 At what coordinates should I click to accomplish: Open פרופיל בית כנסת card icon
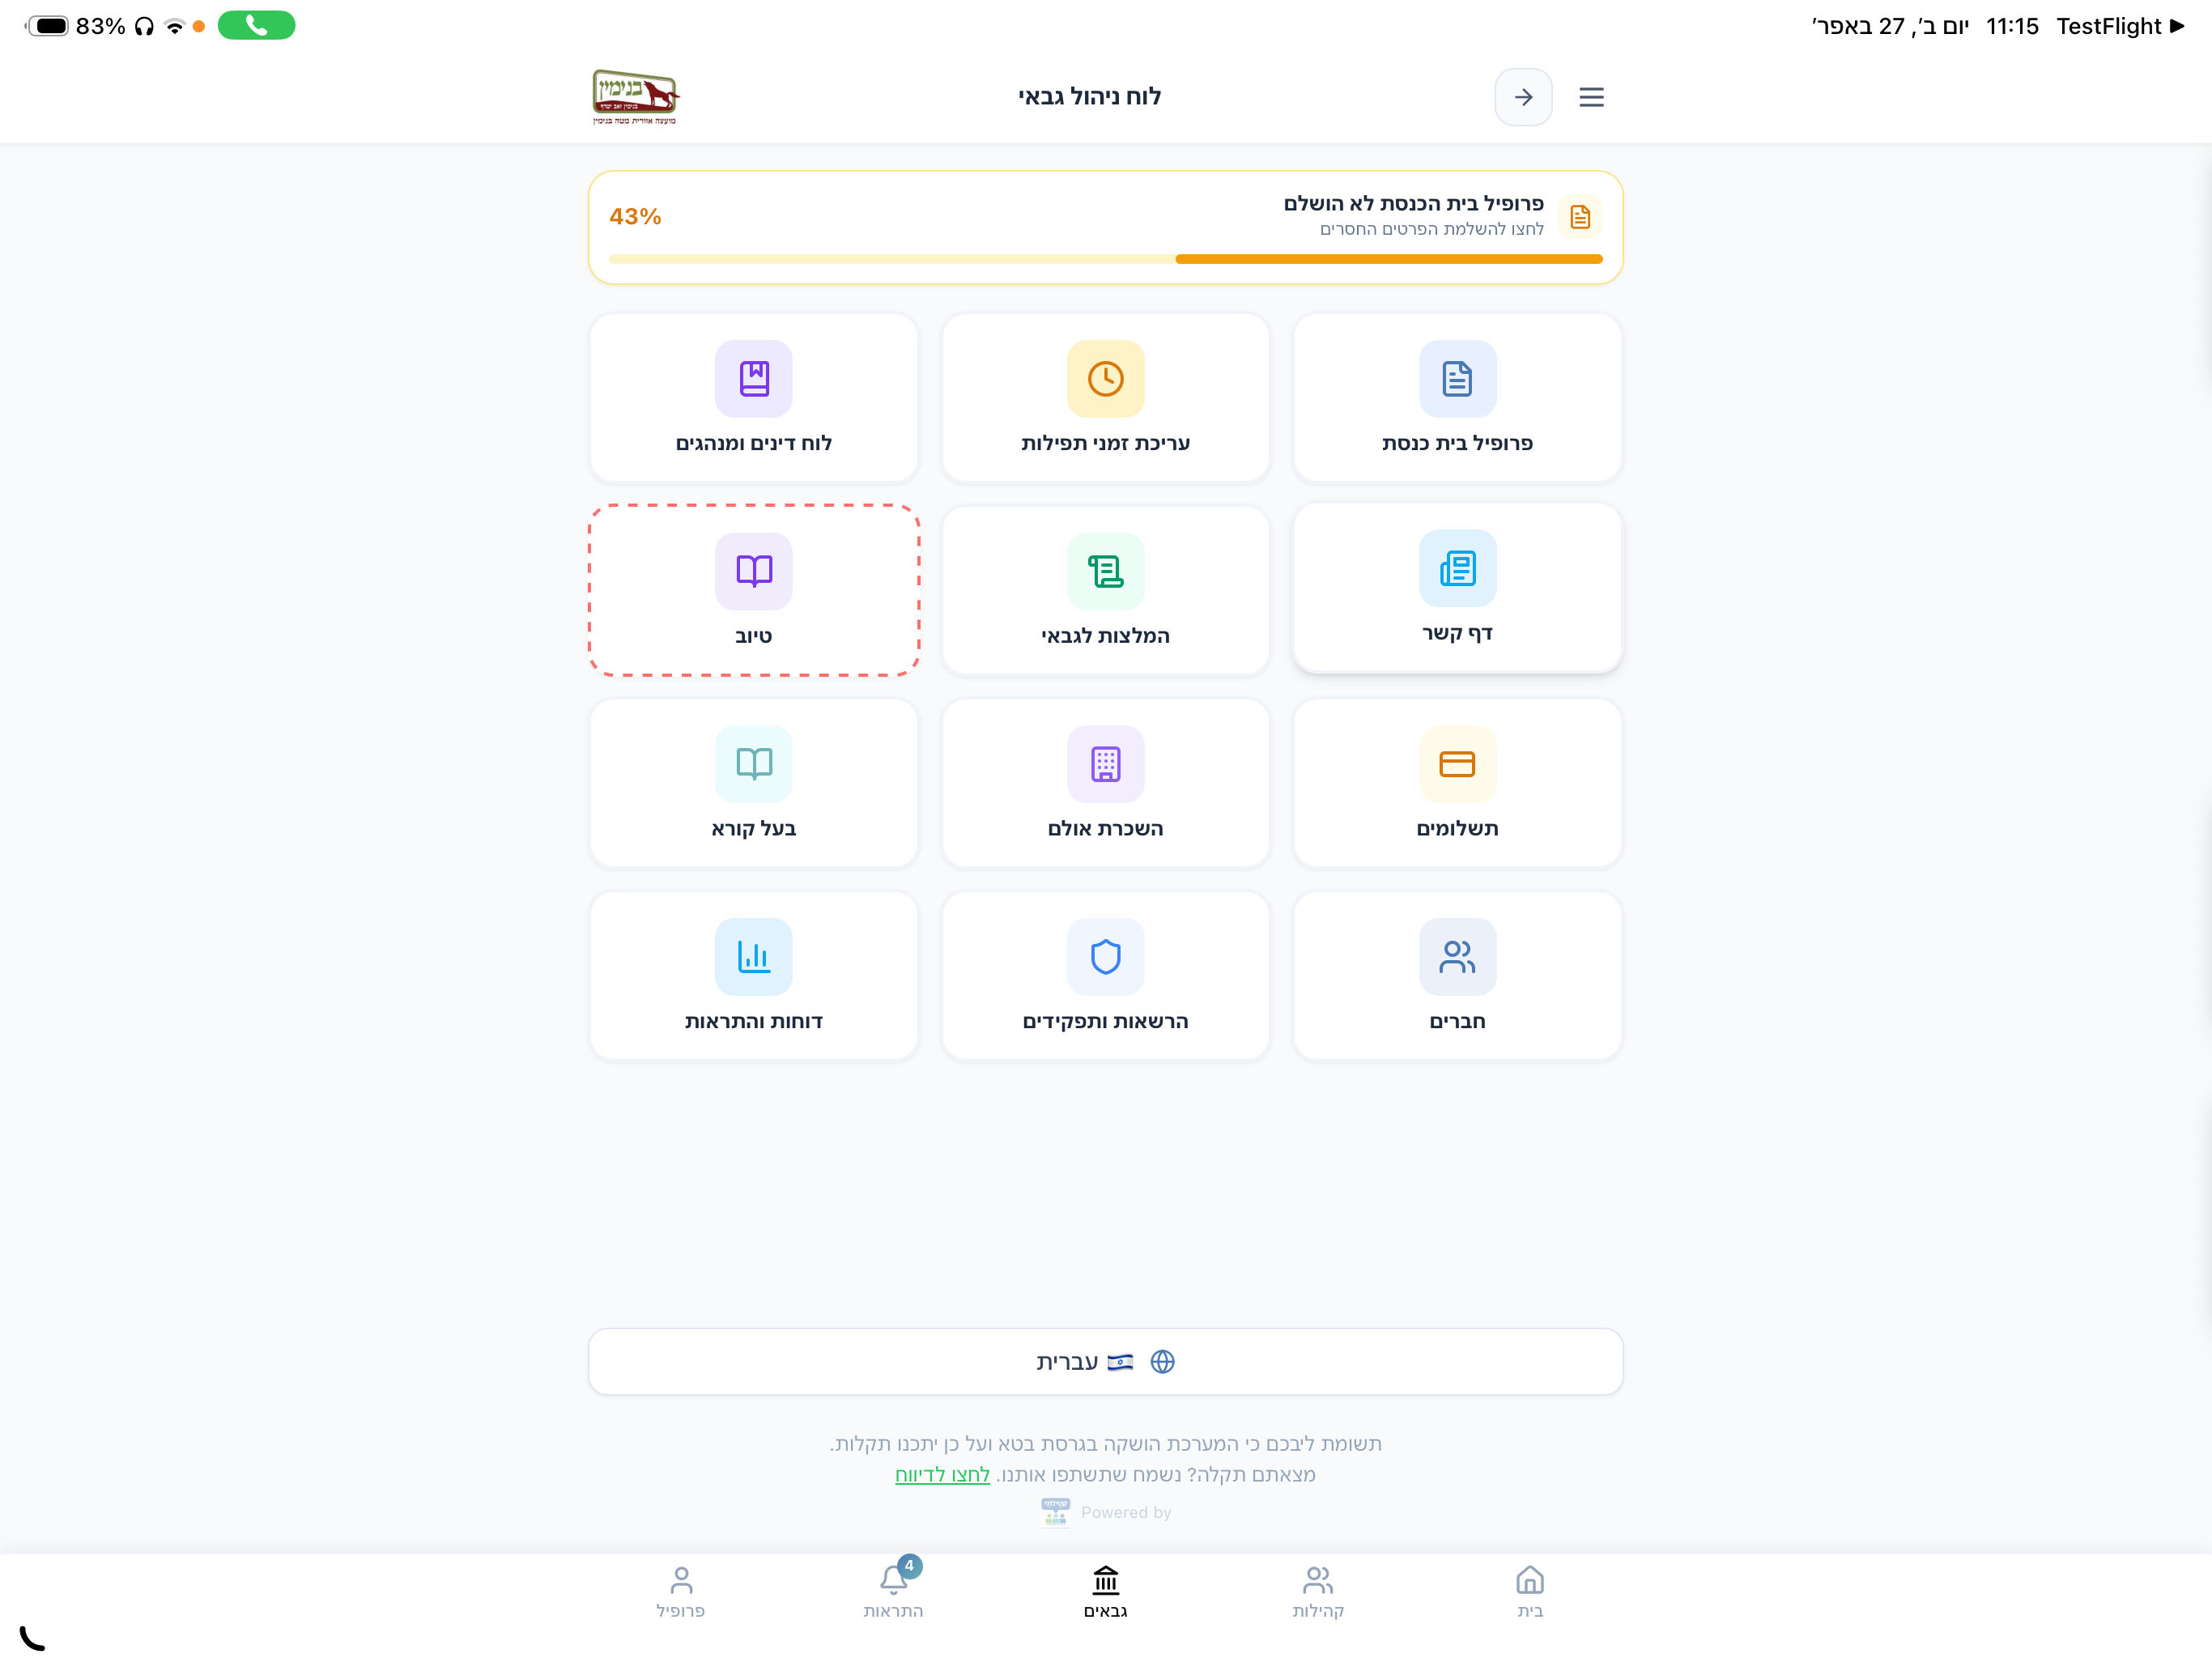tap(1457, 379)
